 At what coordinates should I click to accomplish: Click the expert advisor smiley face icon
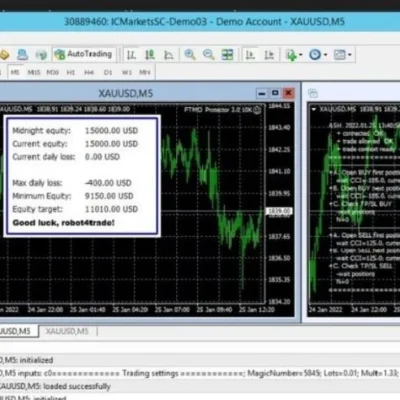coord(257,110)
